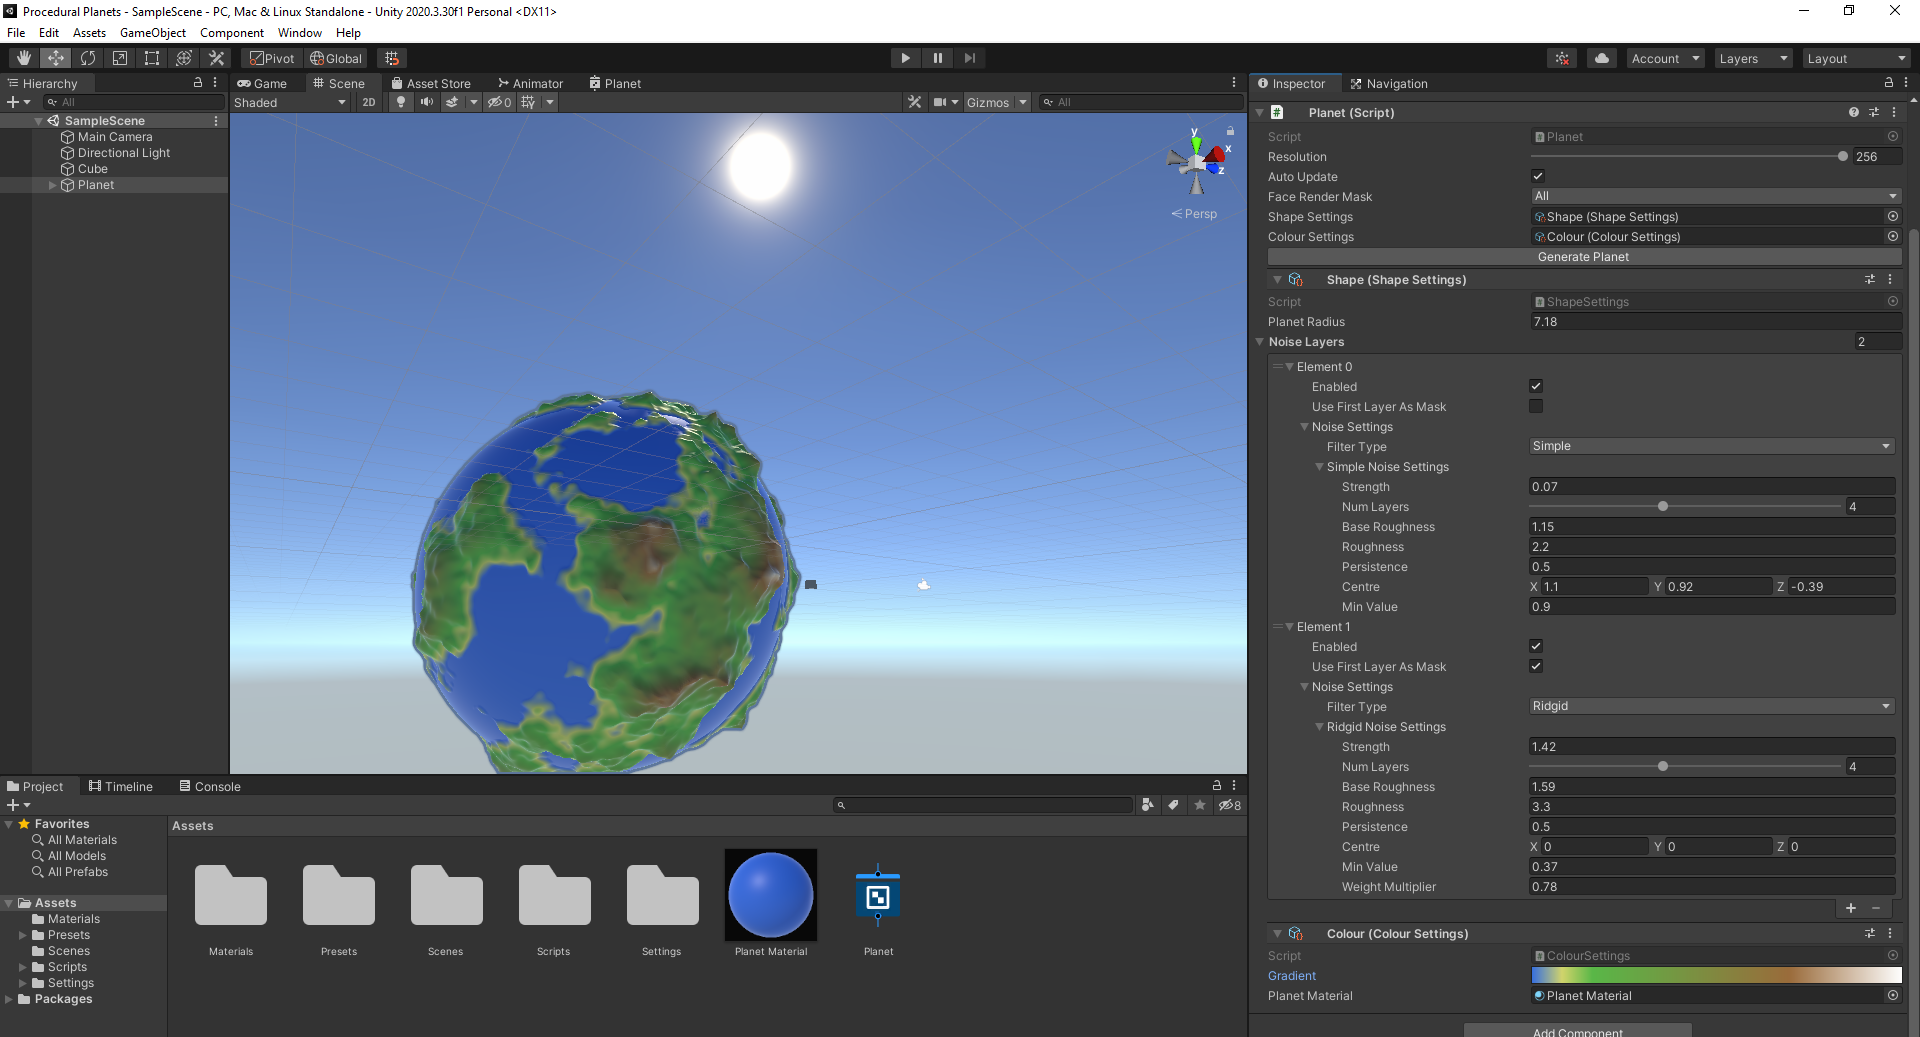The width and height of the screenshot is (1920, 1037).
Task: Select the Planet Material asset thumbnail
Action: (770, 896)
